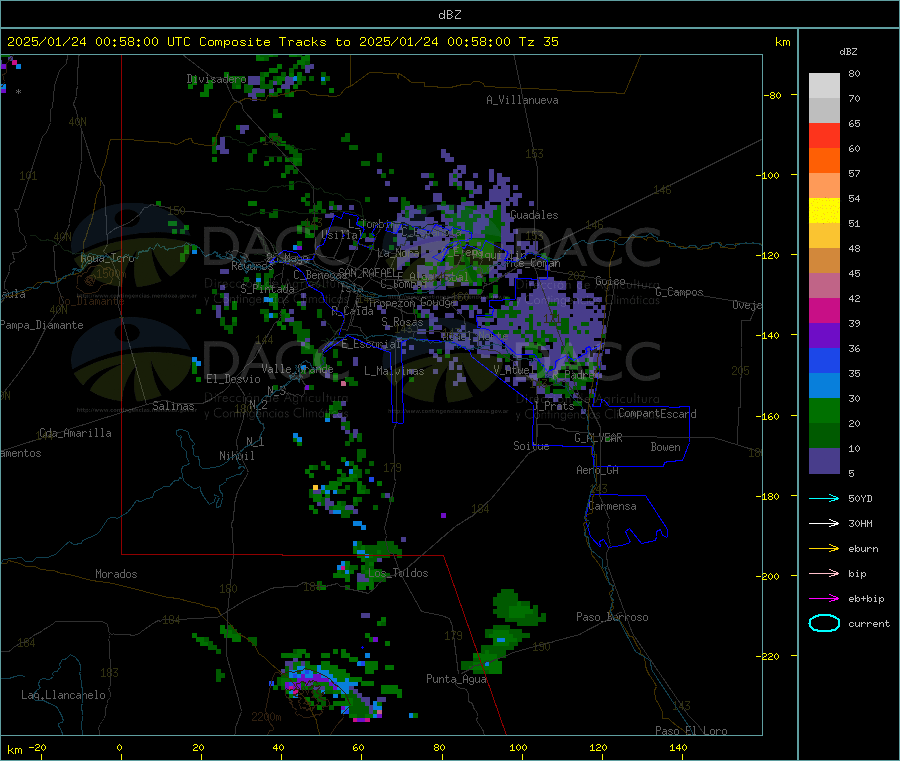Click the 65 dBZ red legend swatch

[x=824, y=135]
